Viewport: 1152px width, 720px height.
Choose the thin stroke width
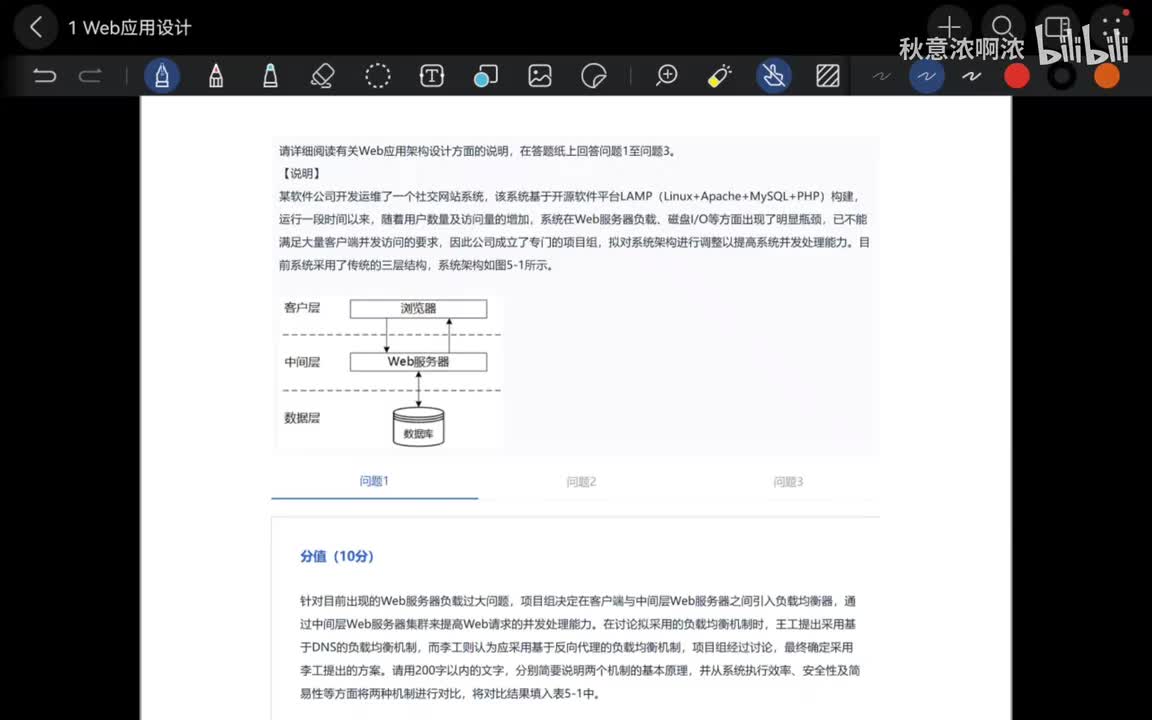click(881, 76)
